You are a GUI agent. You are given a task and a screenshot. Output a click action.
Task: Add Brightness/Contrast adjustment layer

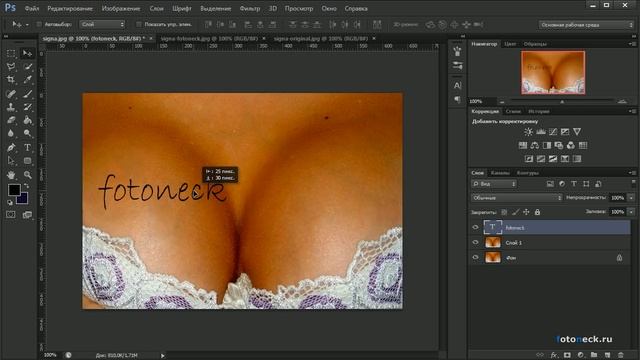(529, 132)
